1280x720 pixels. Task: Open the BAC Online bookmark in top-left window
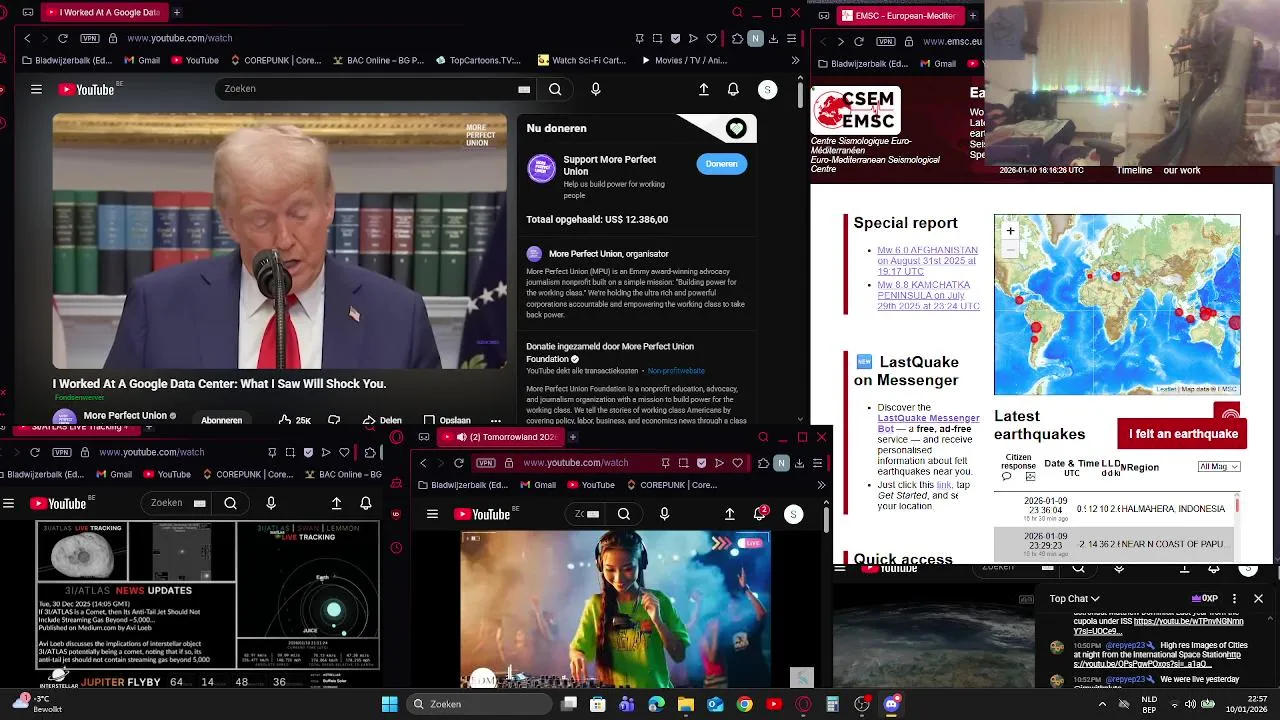(x=377, y=60)
